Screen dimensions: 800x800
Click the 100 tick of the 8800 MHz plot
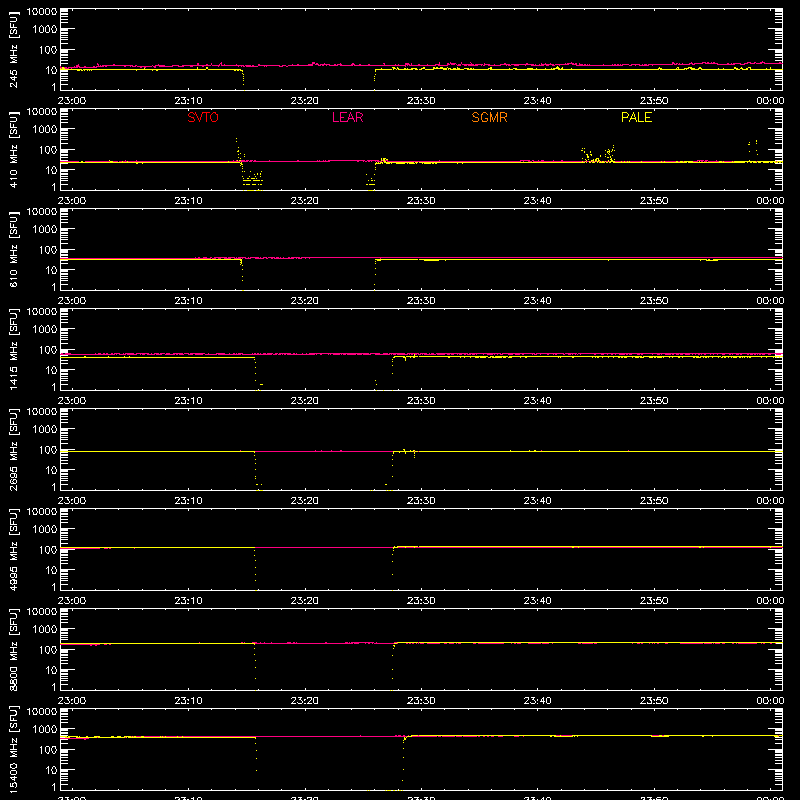48,650
